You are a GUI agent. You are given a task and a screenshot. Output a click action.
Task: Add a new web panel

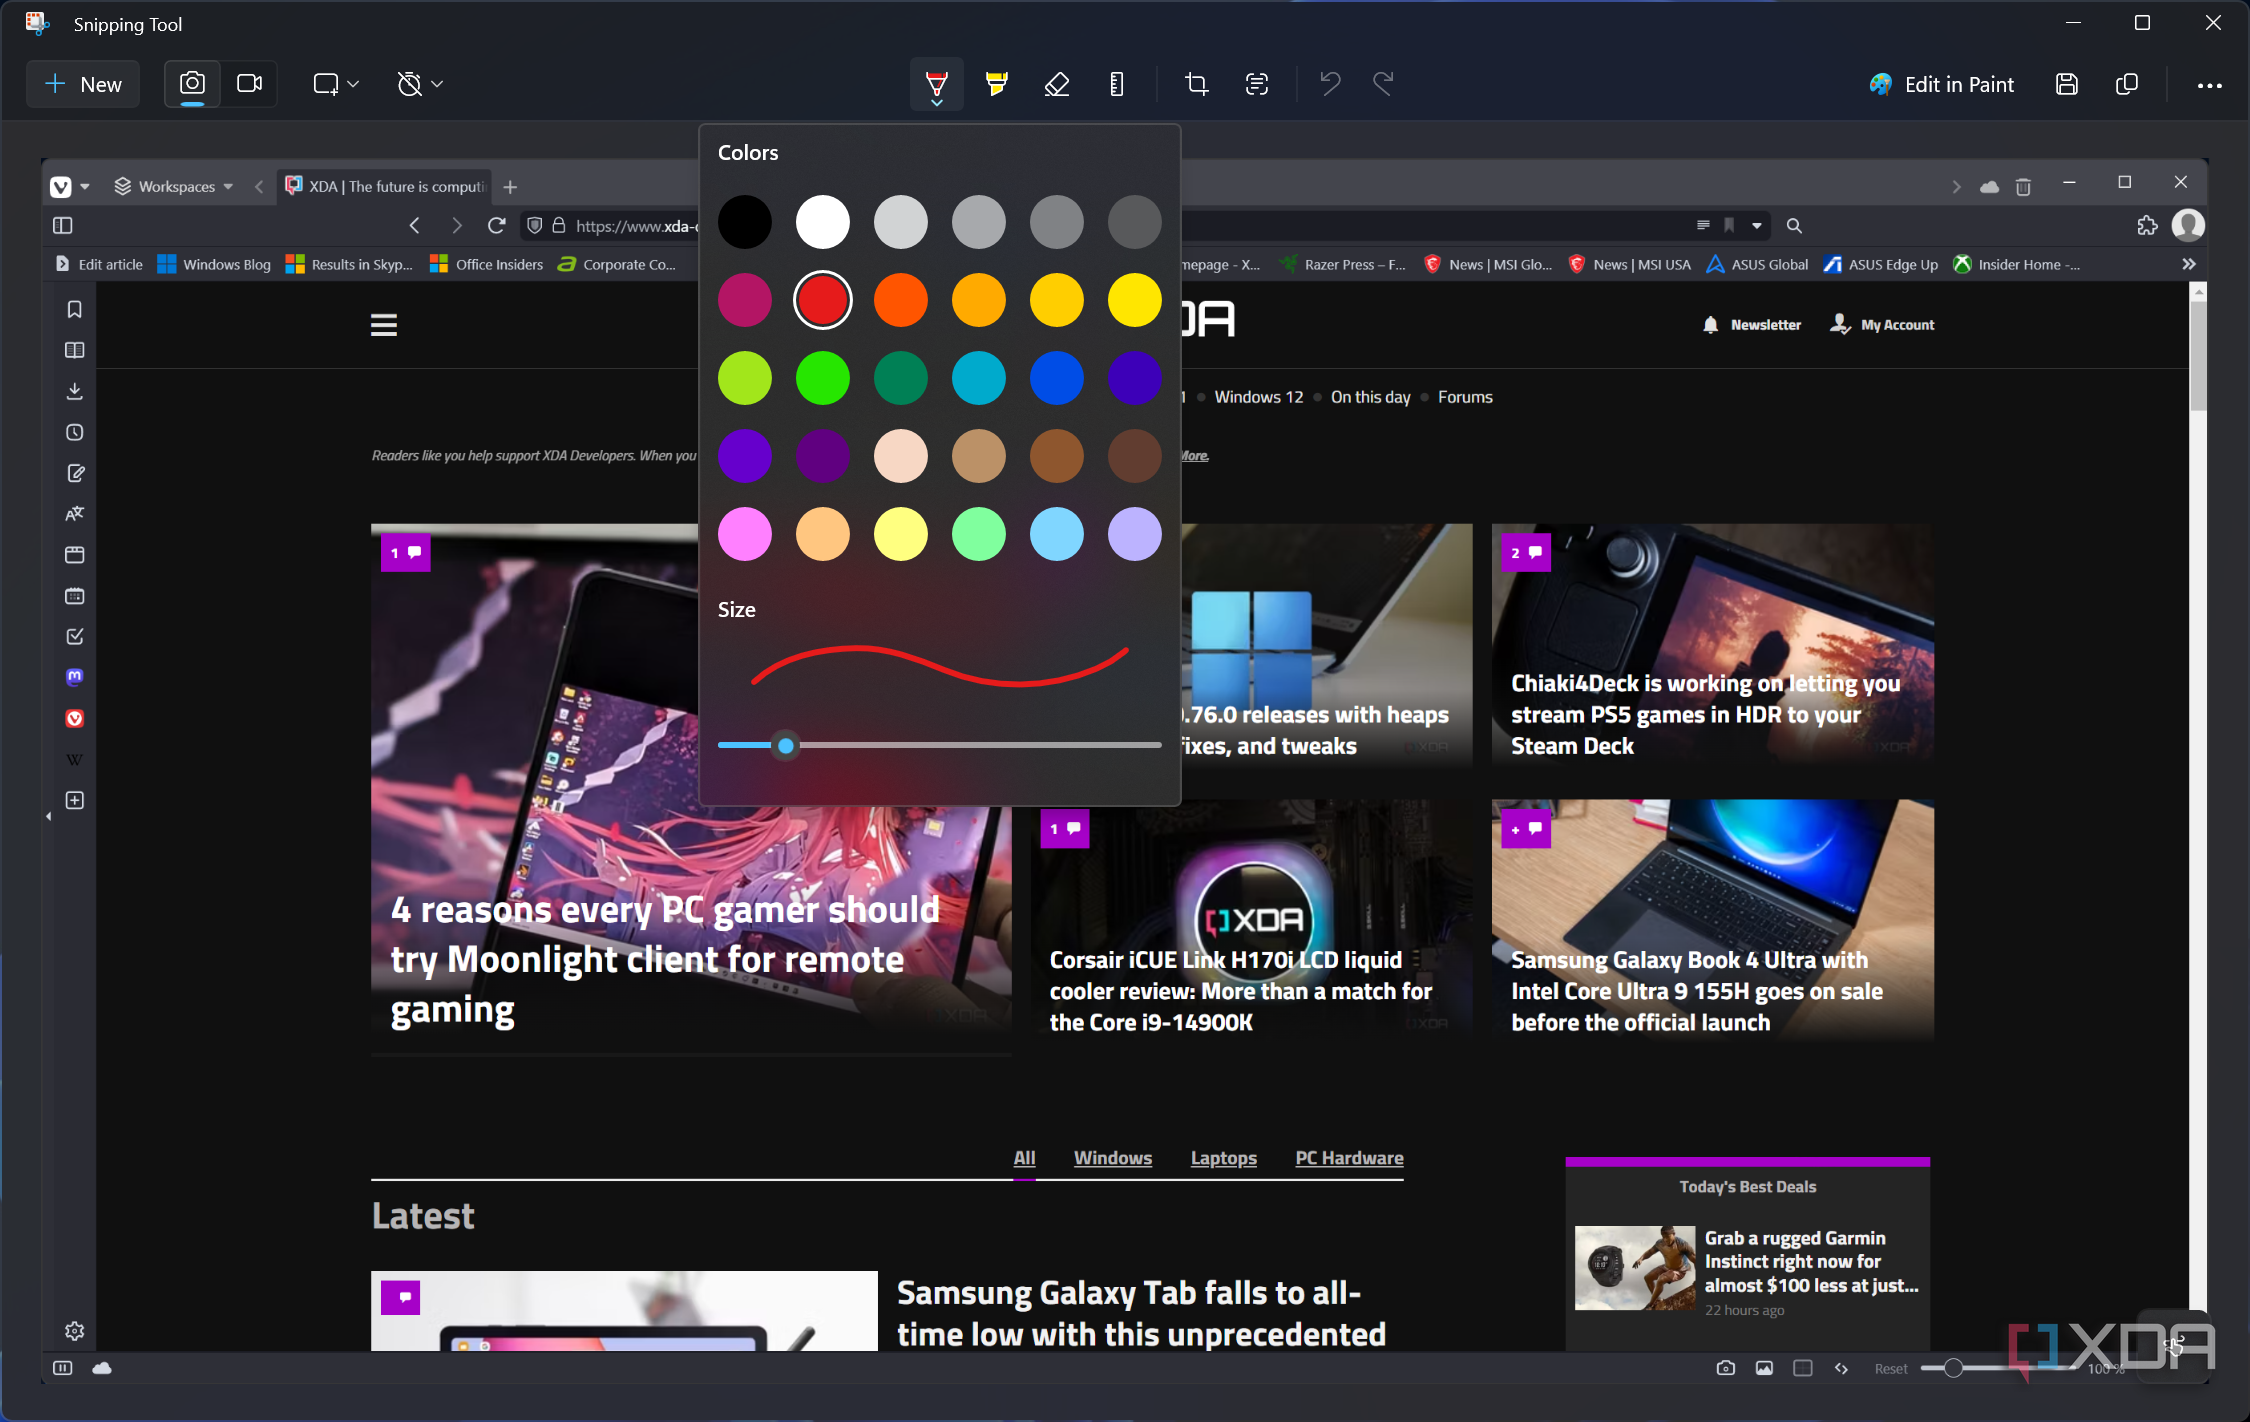[x=74, y=800]
